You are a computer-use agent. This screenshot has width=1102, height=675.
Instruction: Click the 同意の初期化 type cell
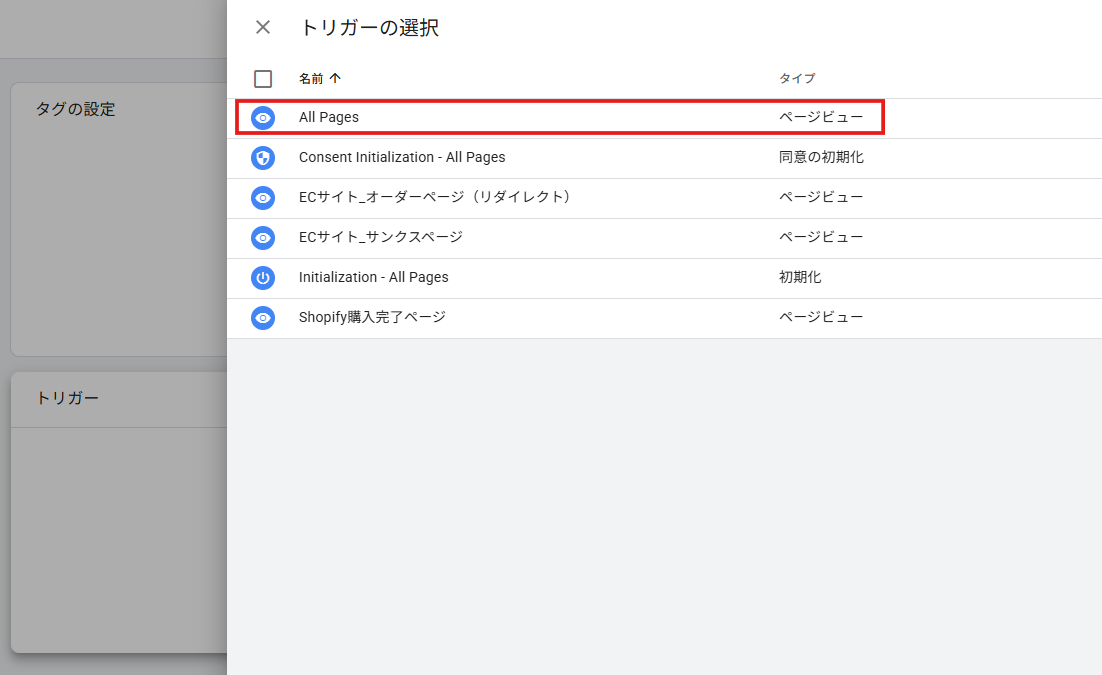[x=821, y=158]
